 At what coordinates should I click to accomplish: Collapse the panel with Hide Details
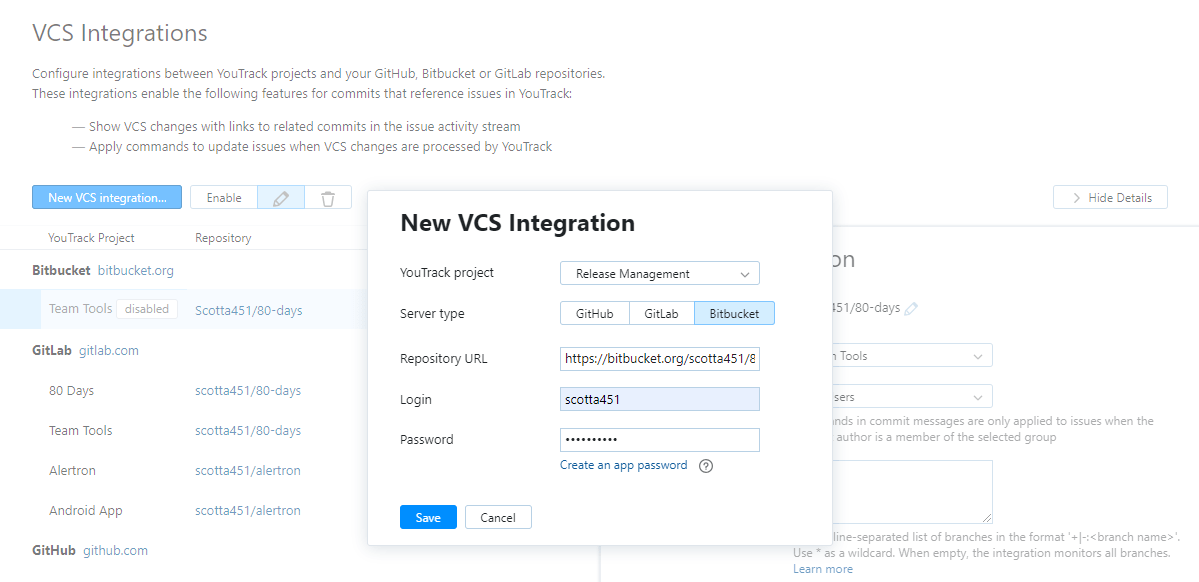tap(1110, 196)
